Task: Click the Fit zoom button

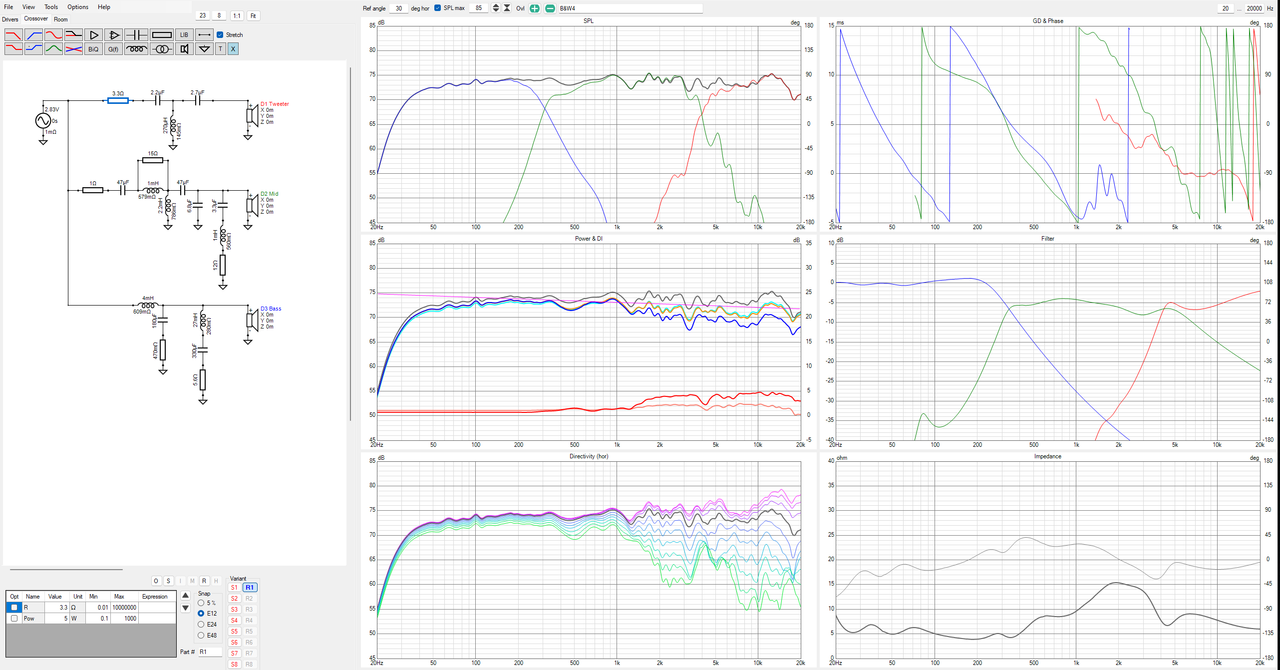Action: (253, 16)
